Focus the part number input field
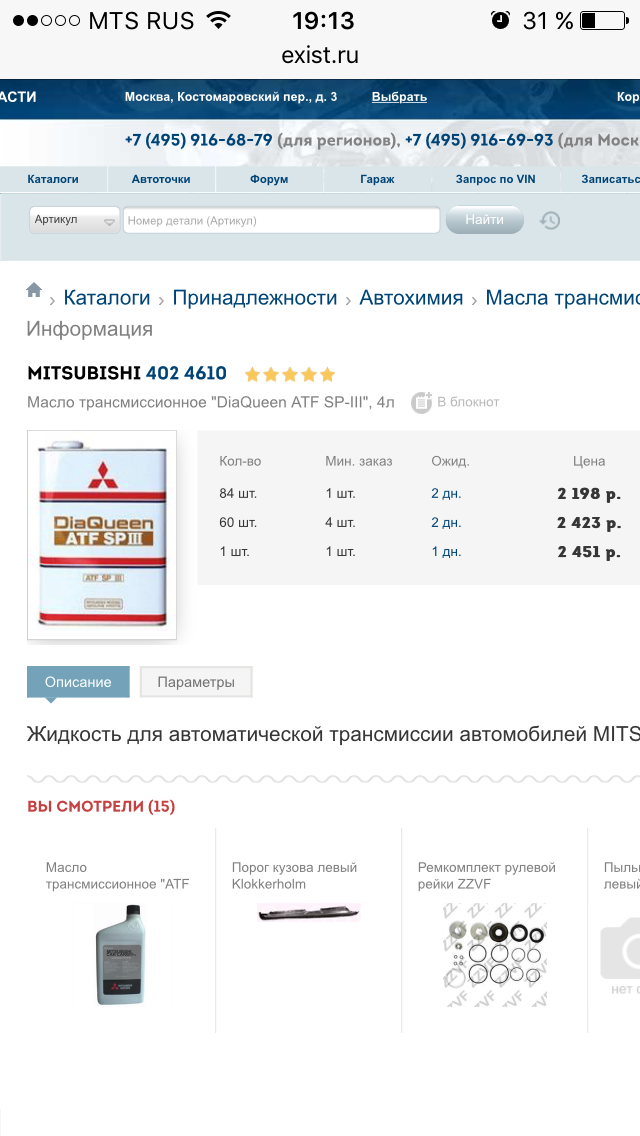 [281, 220]
